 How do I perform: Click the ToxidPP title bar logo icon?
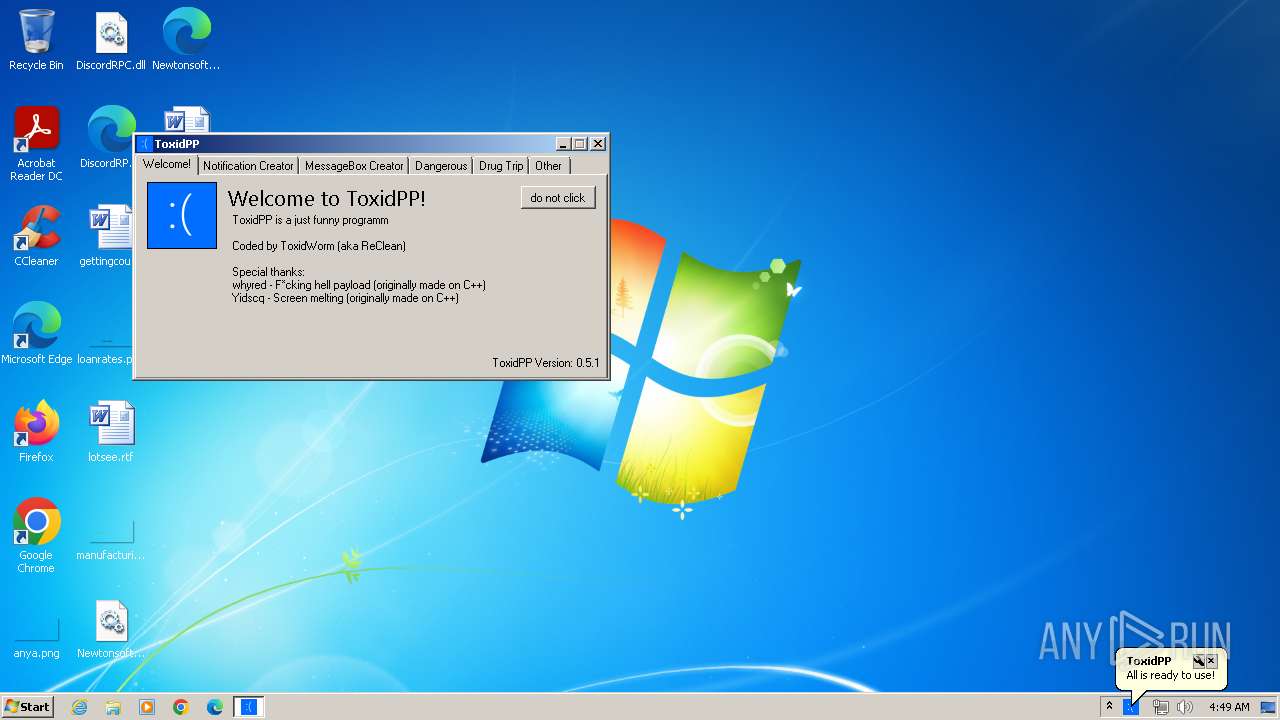coord(145,144)
